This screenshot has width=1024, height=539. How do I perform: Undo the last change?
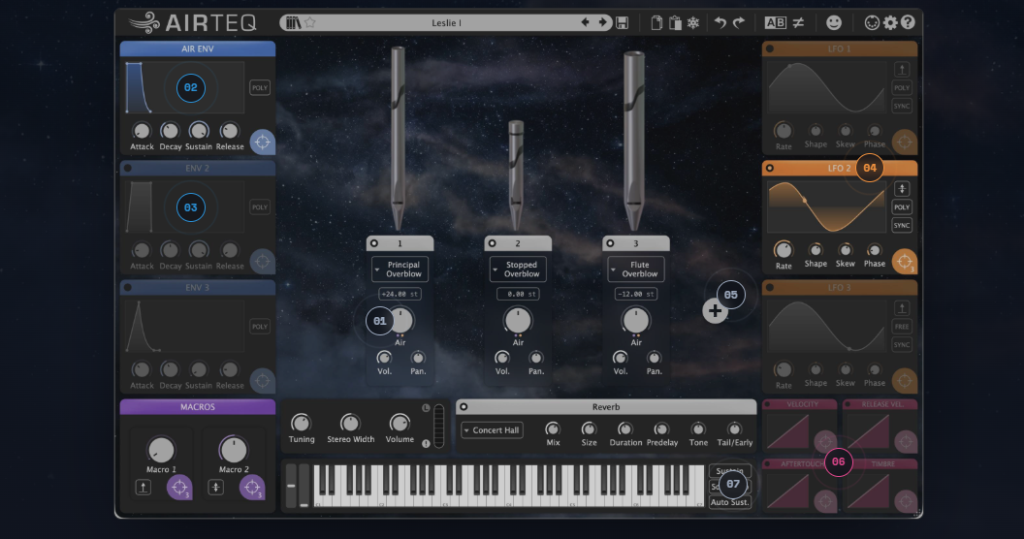(x=720, y=23)
